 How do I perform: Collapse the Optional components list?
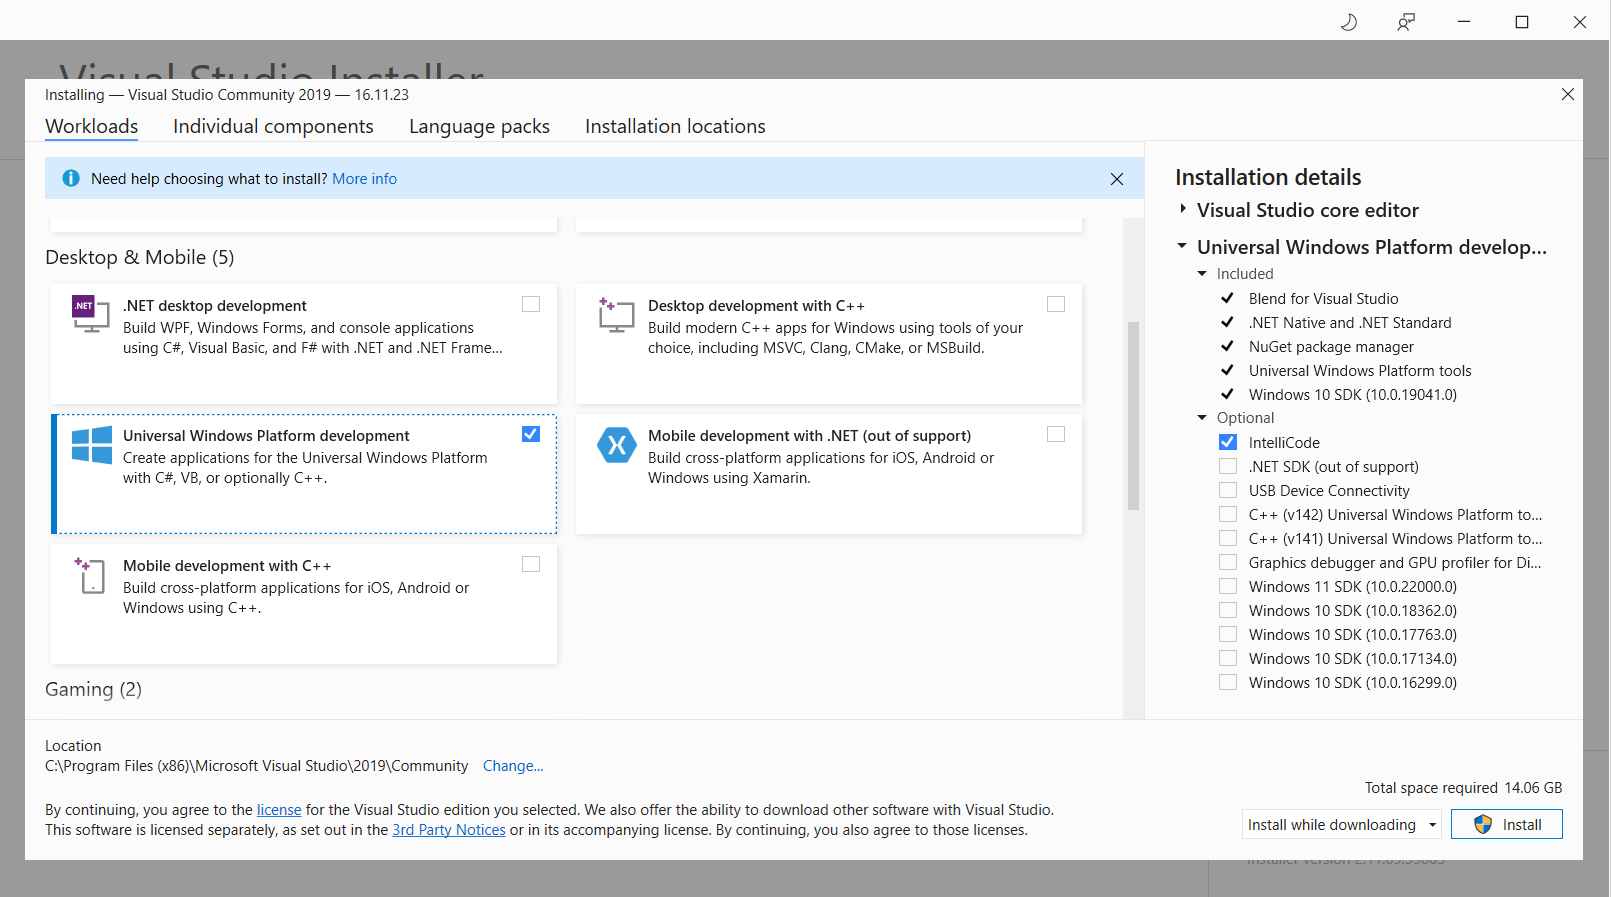tap(1202, 418)
